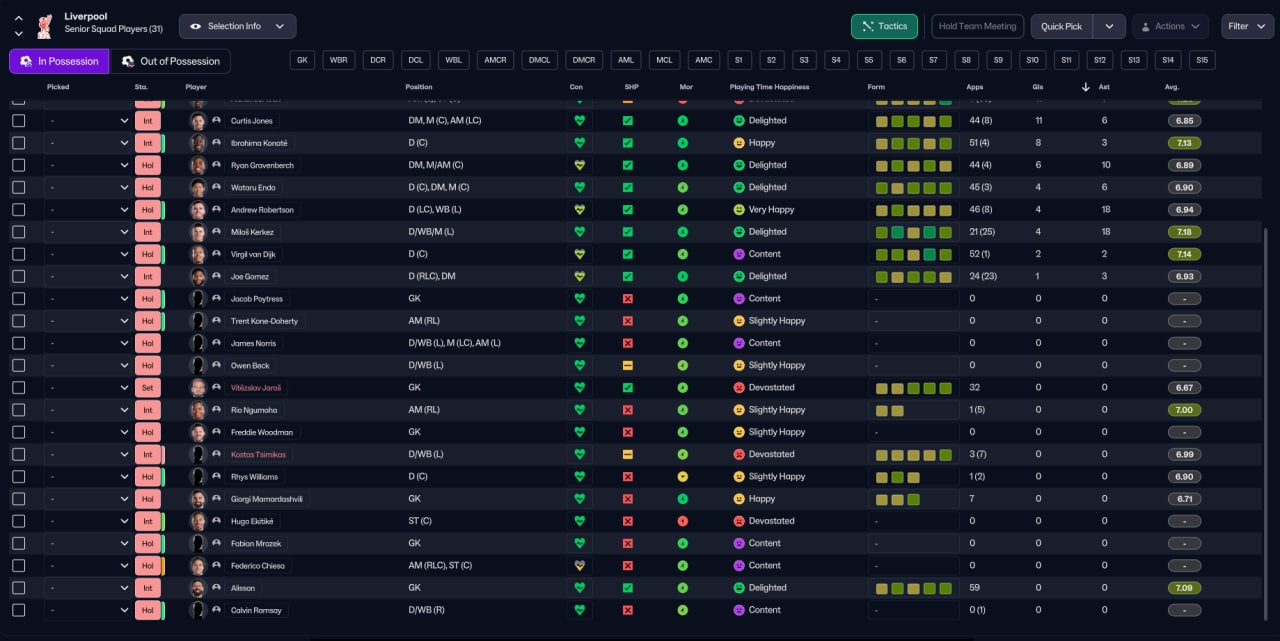Image resolution: width=1280 pixels, height=641 pixels.
Task: Open the Filter dropdown
Action: (1246, 26)
